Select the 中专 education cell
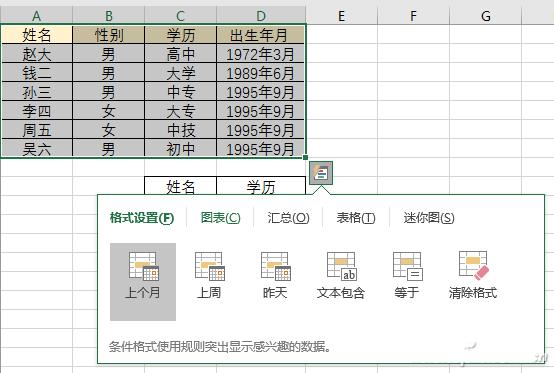This screenshot has height=373, width=554. [181, 92]
